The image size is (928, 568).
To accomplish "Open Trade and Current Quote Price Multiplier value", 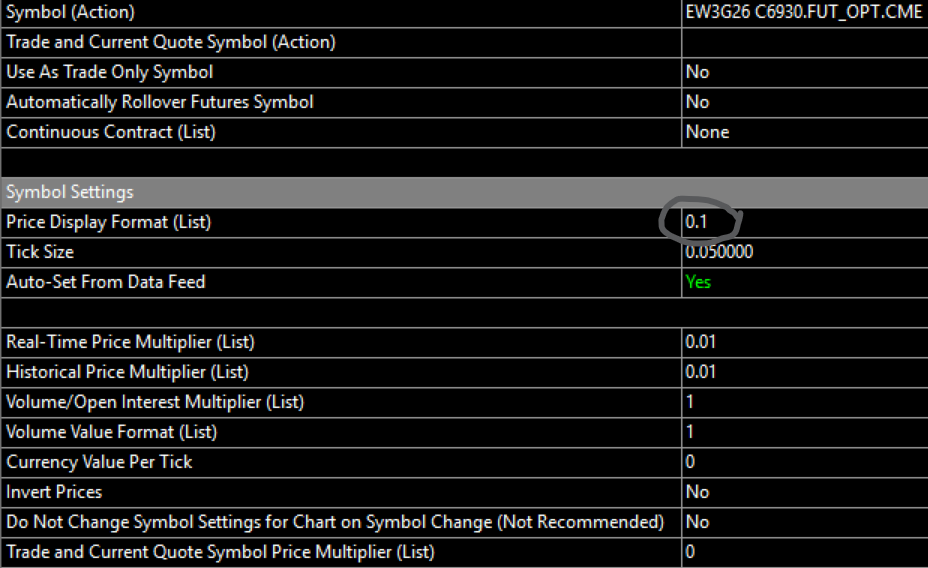I will 690,552.
